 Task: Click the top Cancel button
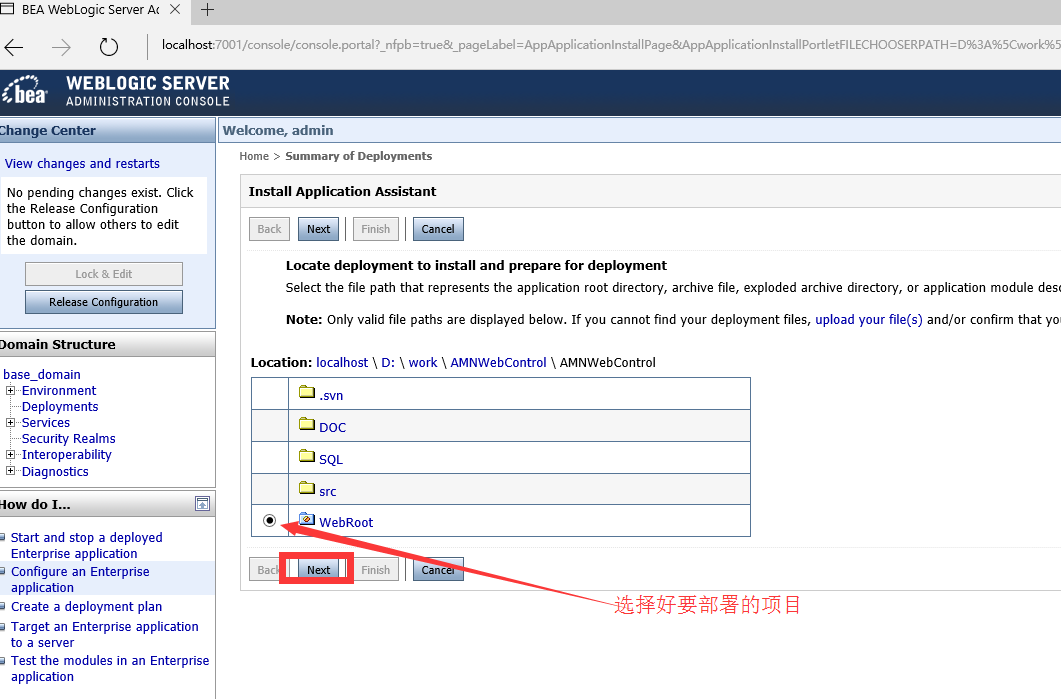(x=438, y=229)
